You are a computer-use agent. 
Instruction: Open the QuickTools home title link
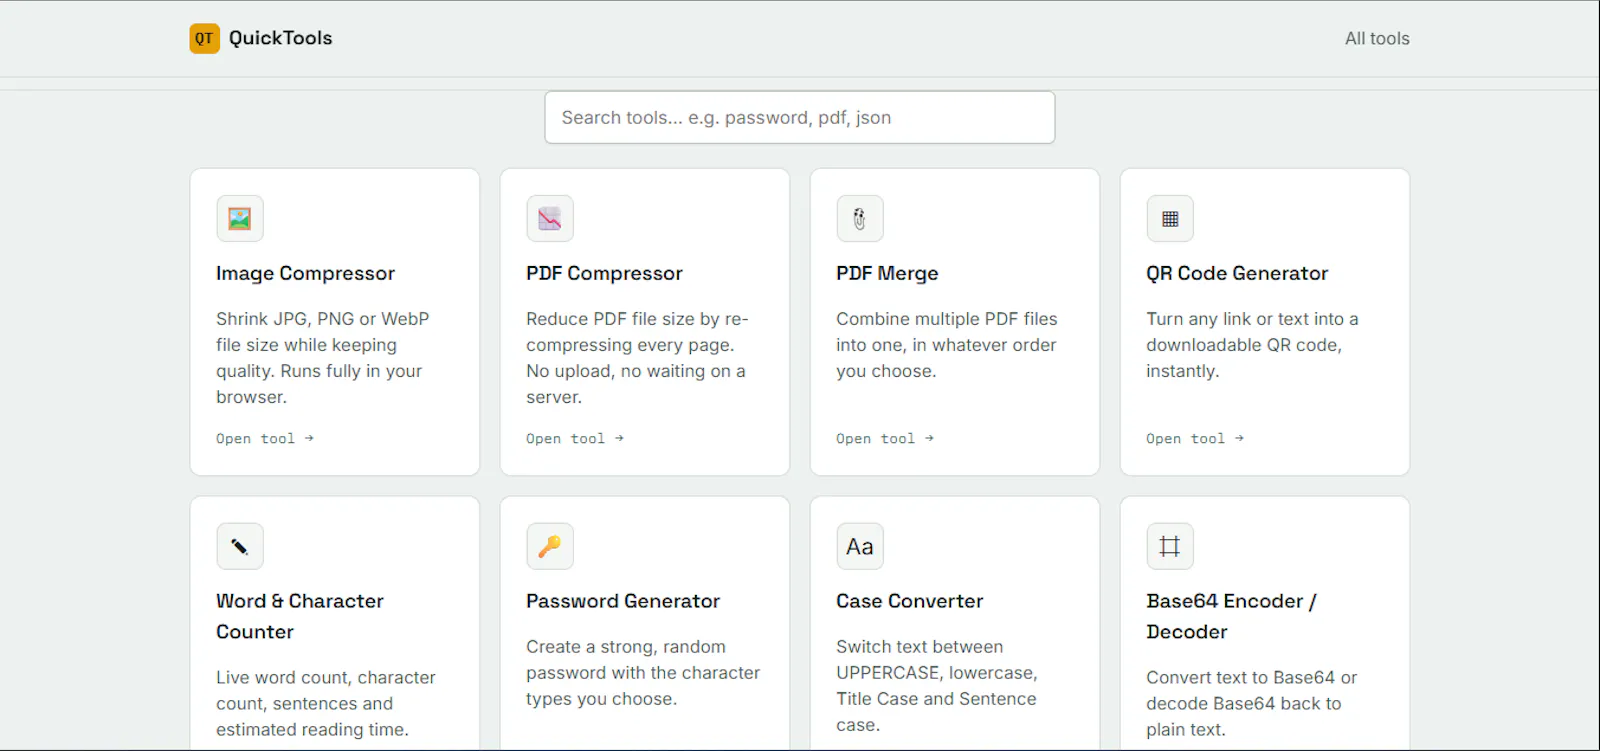(280, 38)
